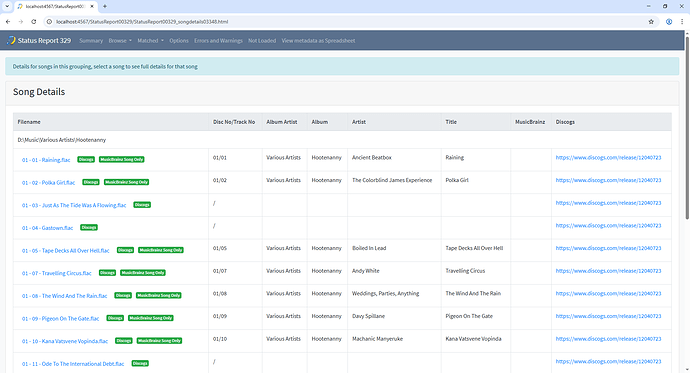Click the tab search chevron icon
Image resolution: width=690 pixels, height=373 pixels.
click(7, 6)
